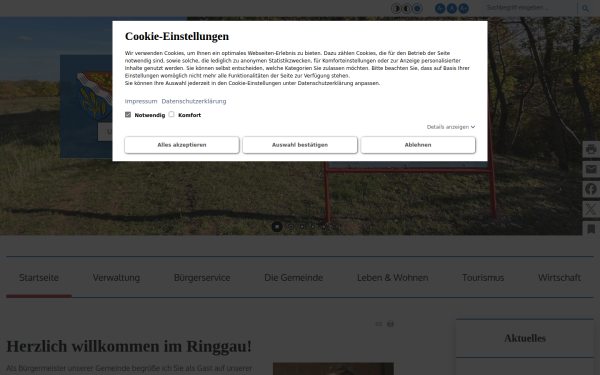Share via the Facebook side icon
The width and height of the screenshot is (600, 375).
click(591, 189)
